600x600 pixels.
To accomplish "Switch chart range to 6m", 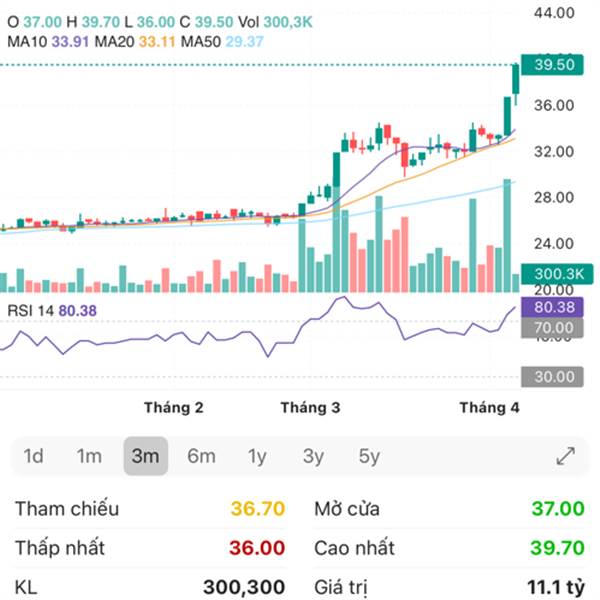I will coord(201,456).
